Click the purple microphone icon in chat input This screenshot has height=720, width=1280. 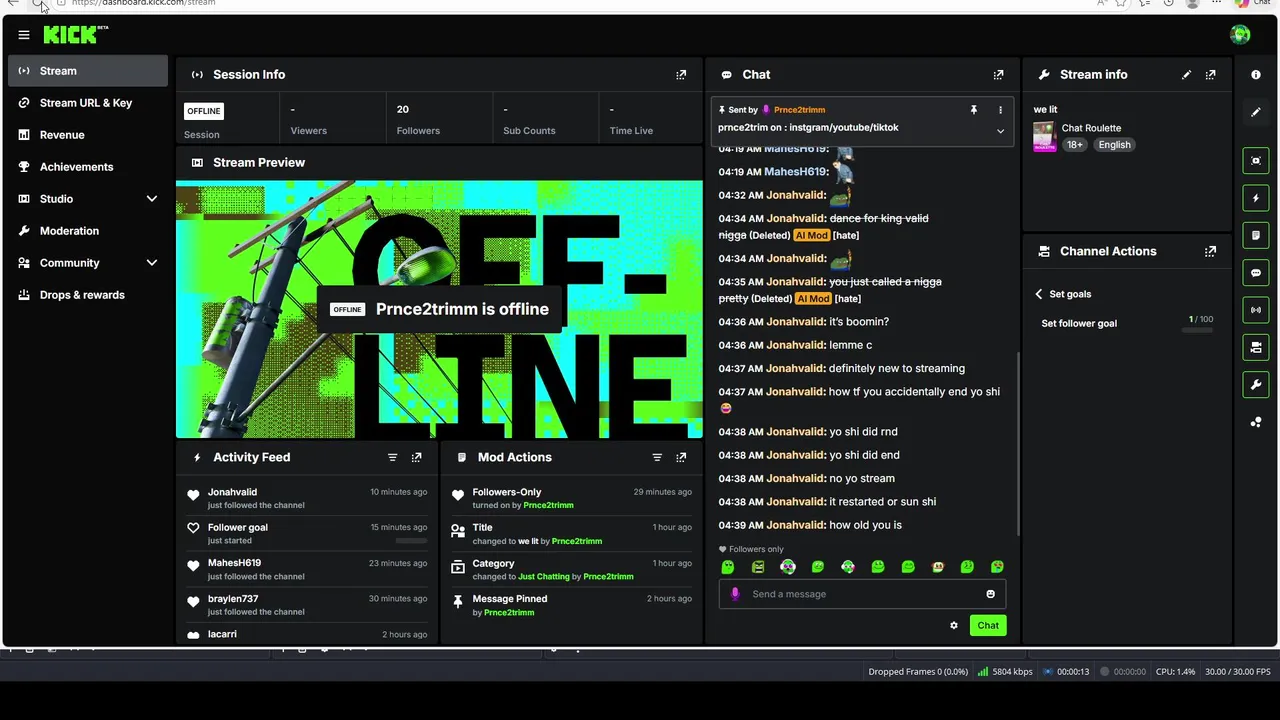click(735, 594)
